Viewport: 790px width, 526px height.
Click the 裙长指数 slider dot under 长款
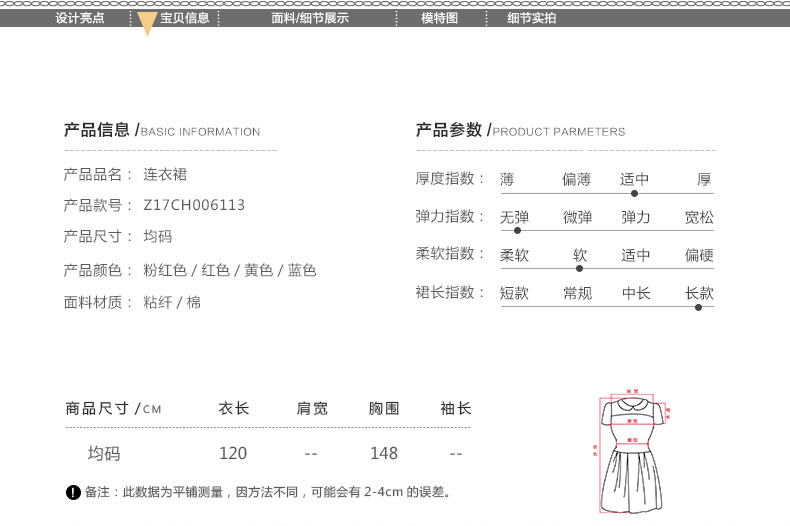[698, 307]
